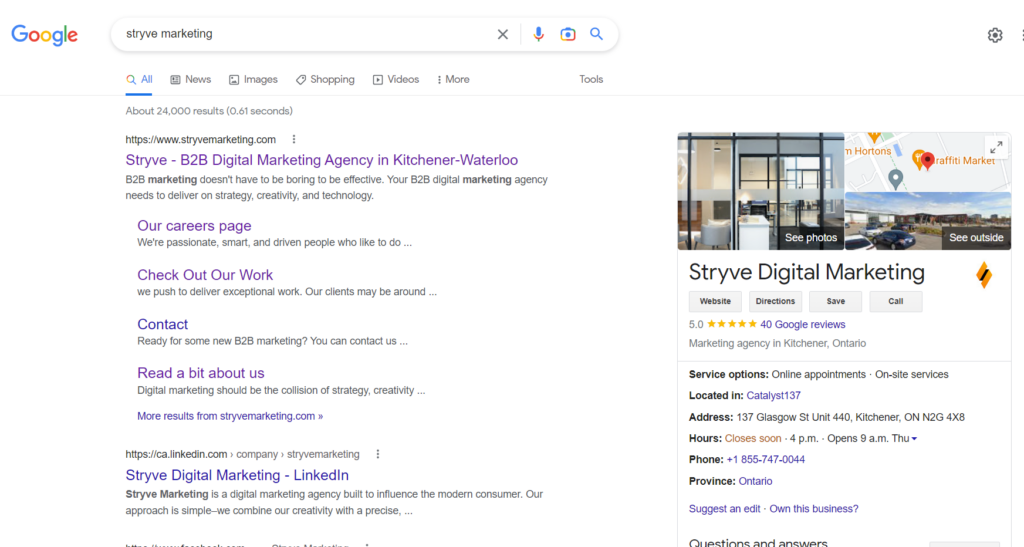This screenshot has height=547, width=1024.
Task: Click phone number +1 855-747-0044
Action: pos(765,460)
